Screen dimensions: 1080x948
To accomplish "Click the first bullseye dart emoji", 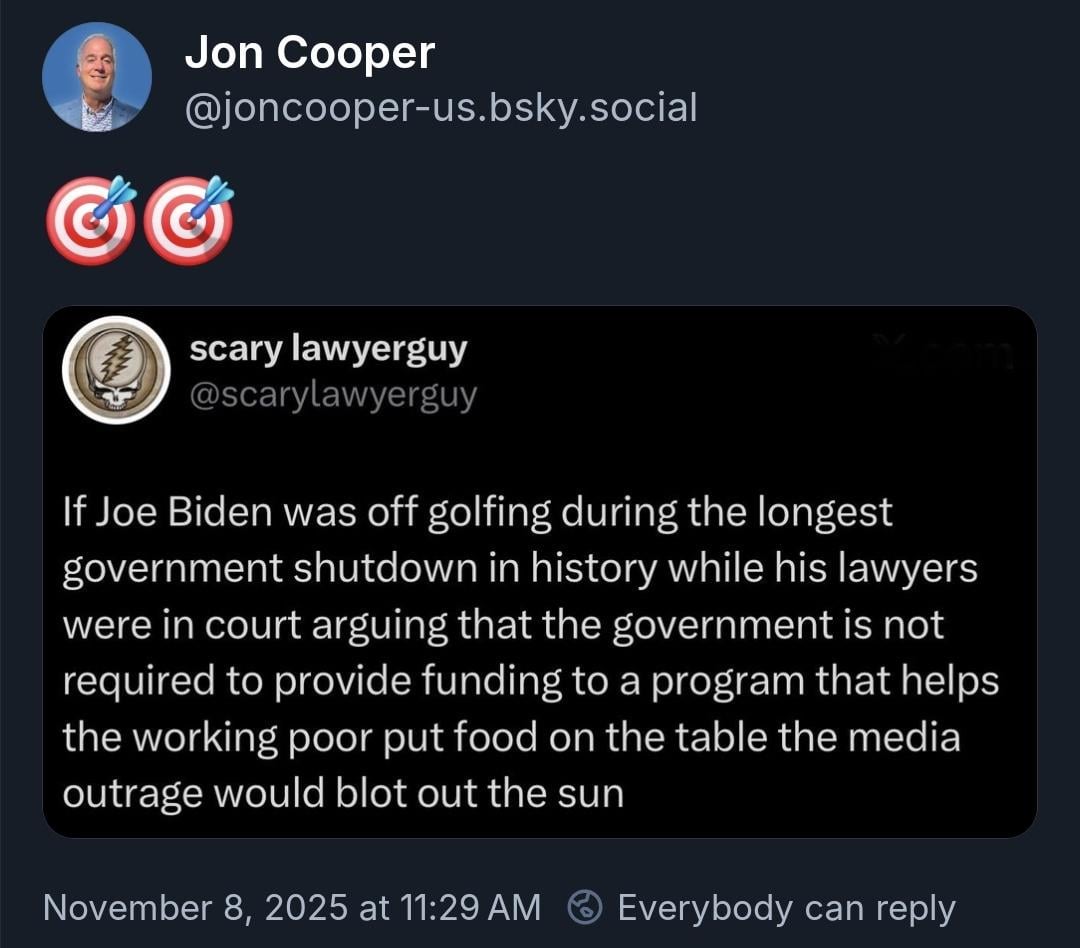I will point(90,220).
